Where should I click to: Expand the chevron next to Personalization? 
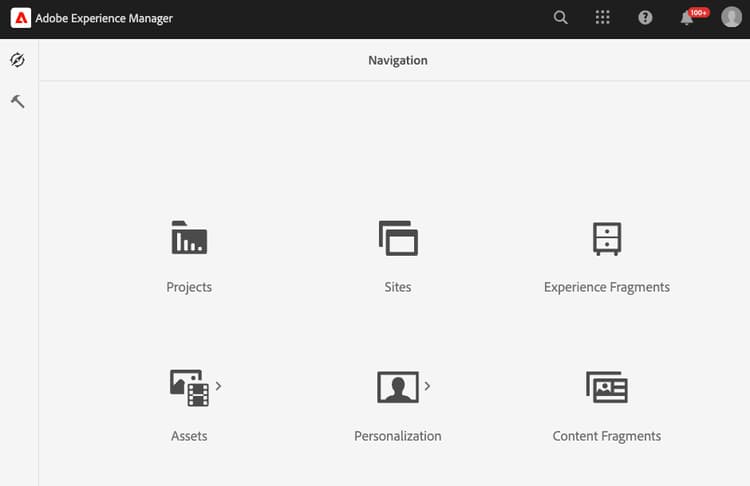[x=427, y=386]
